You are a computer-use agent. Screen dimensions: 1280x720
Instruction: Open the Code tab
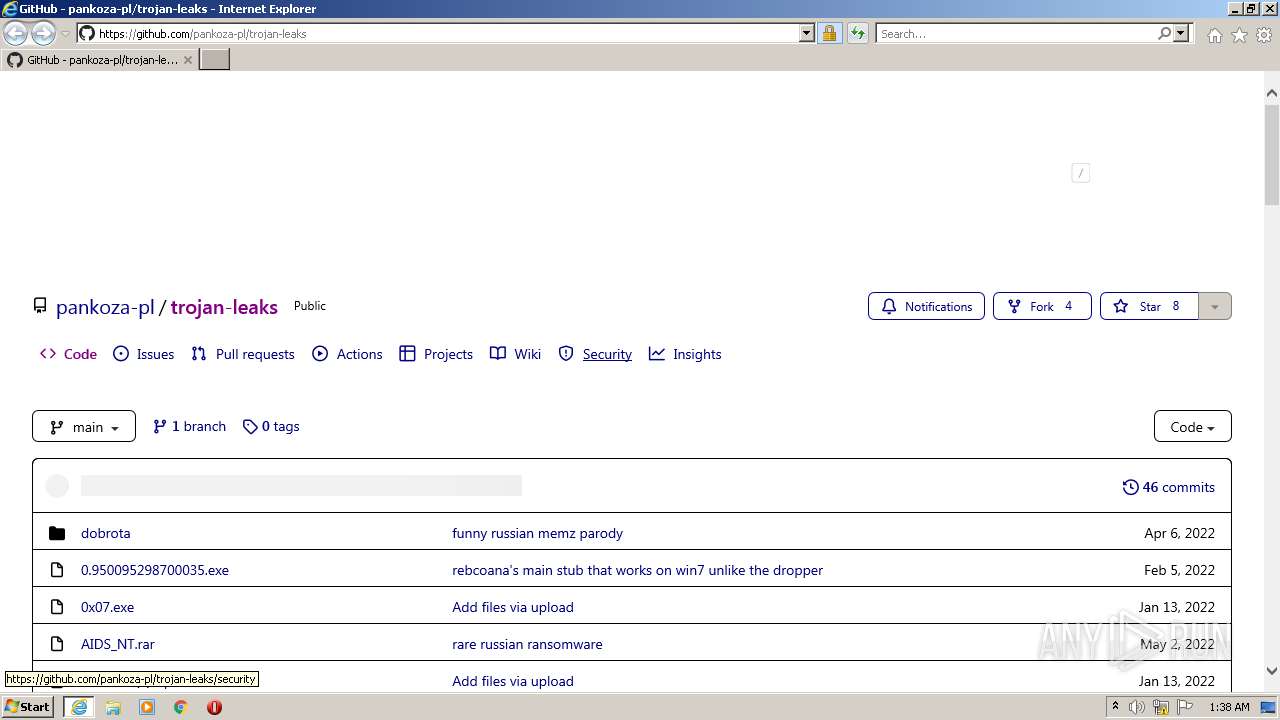point(68,354)
